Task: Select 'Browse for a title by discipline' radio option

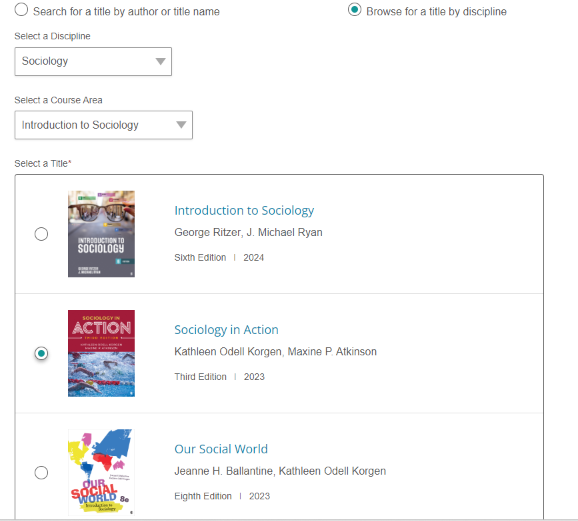Action: tap(354, 10)
